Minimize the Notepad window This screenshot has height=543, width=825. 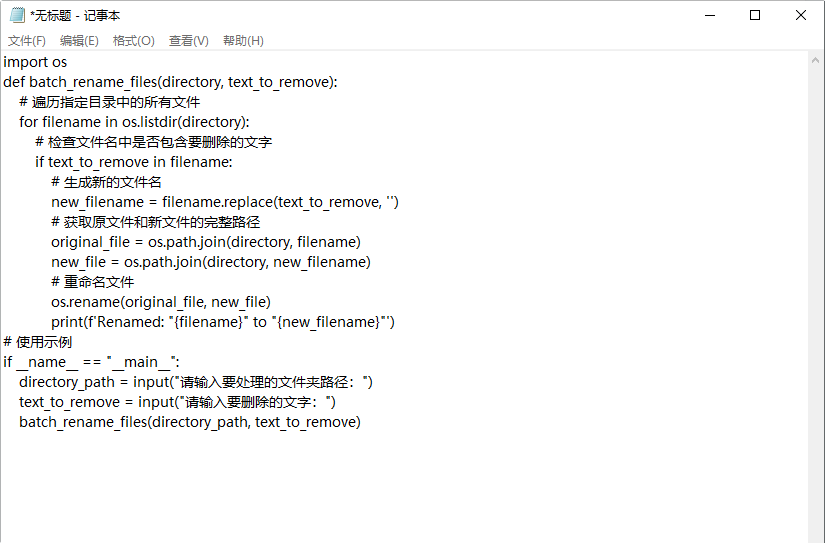coord(710,15)
